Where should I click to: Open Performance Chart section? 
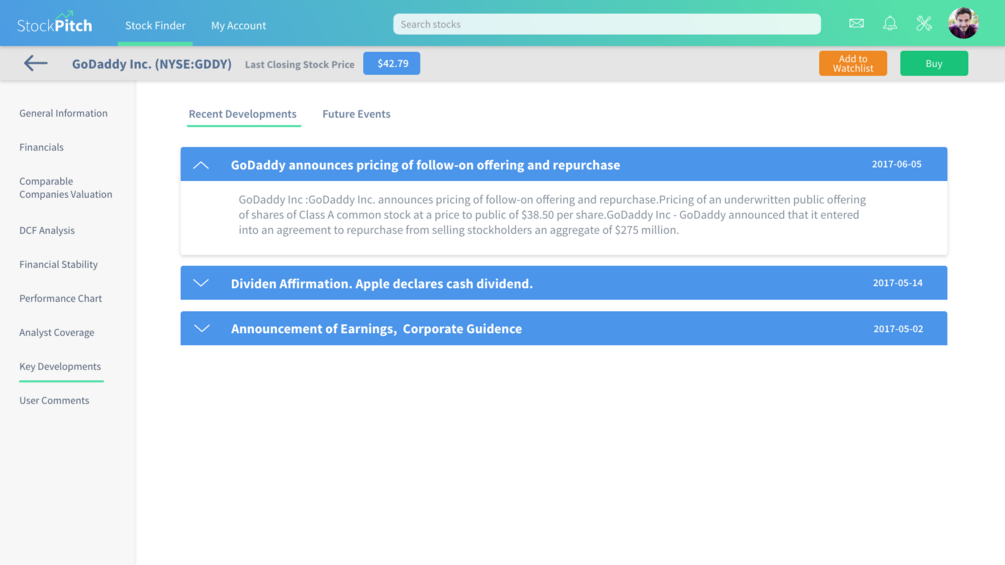(x=60, y=299)
